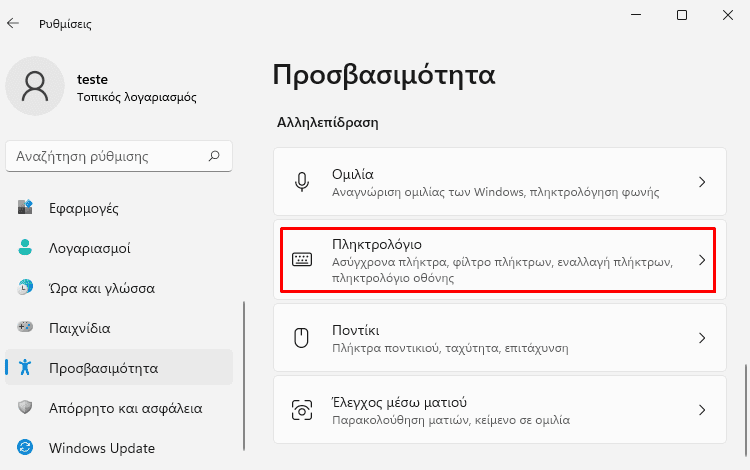750x470 pixels.
Task: Click the Ασύγχρονα πλήκτρα description text
Action: (x=503, y=270)
